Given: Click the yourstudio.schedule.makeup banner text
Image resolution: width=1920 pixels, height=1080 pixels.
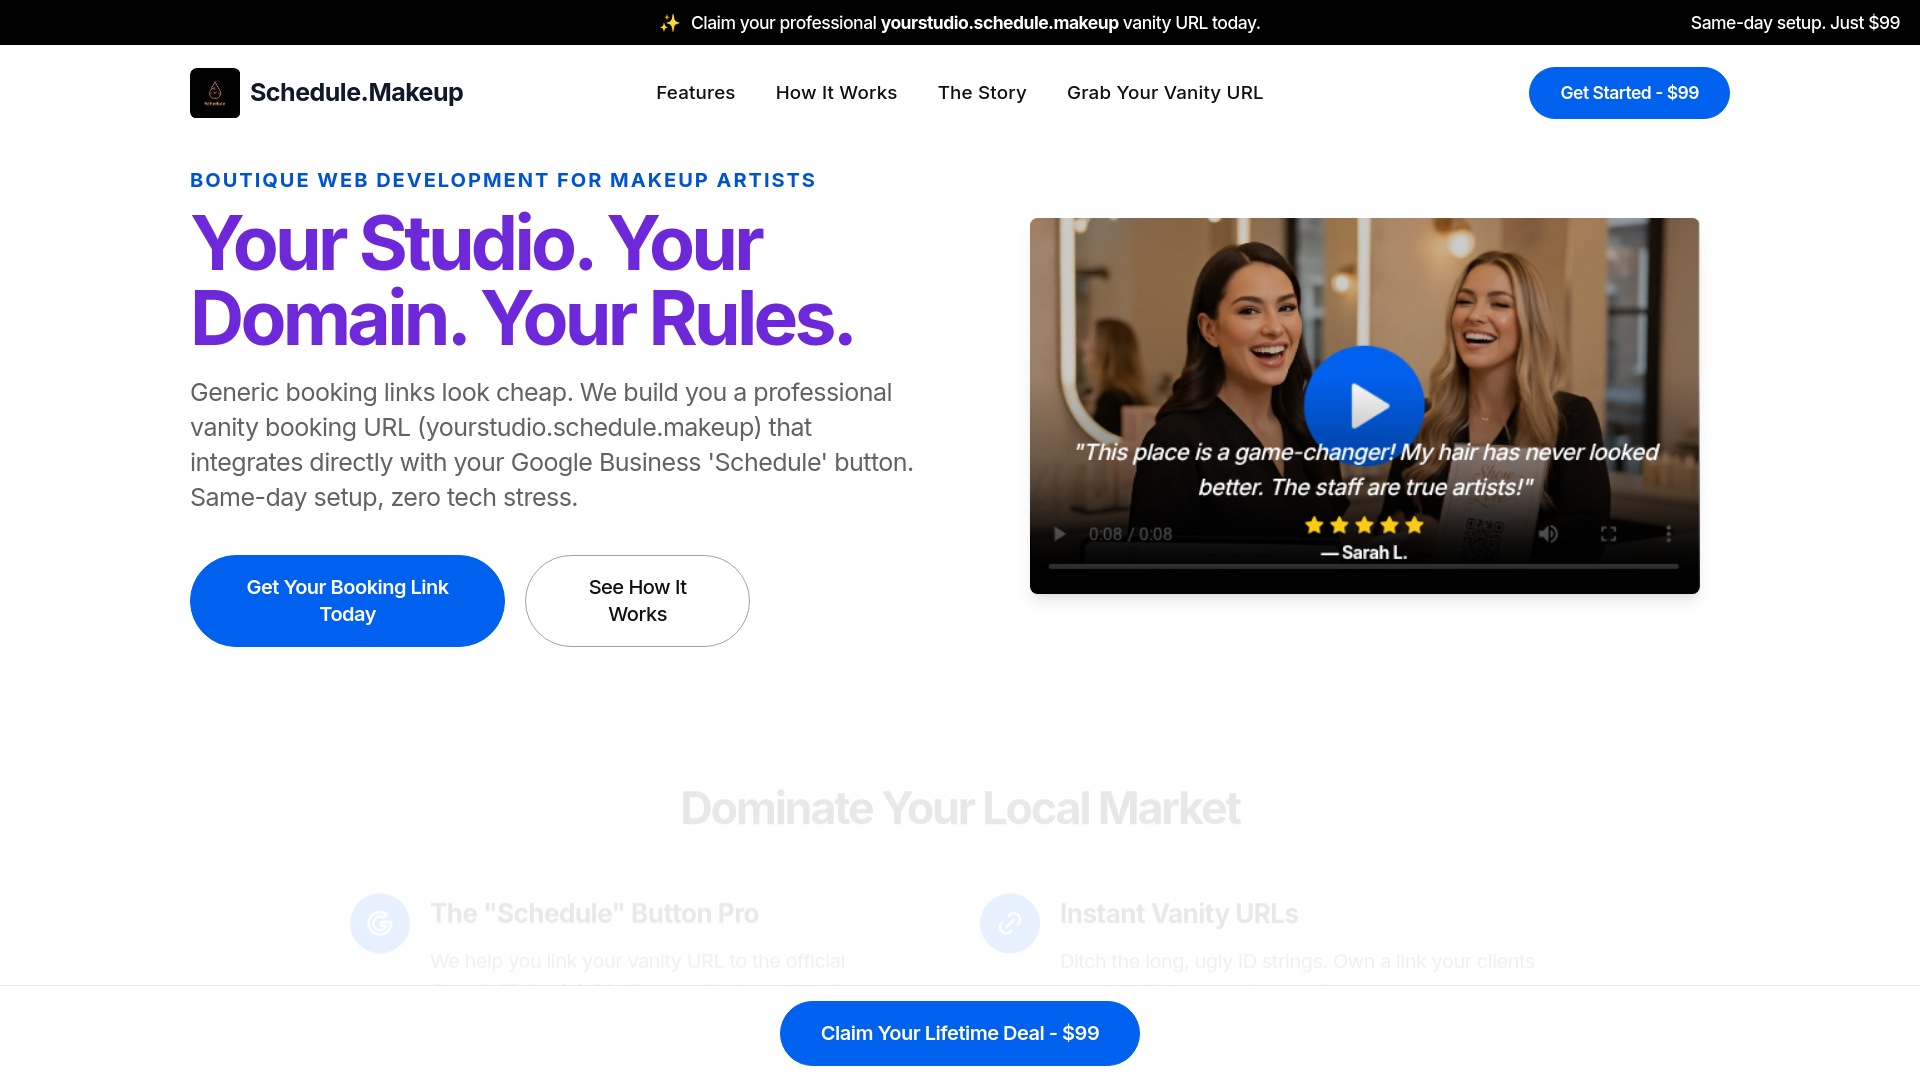Looking at the screenshot, I should [x=999, y=23].
